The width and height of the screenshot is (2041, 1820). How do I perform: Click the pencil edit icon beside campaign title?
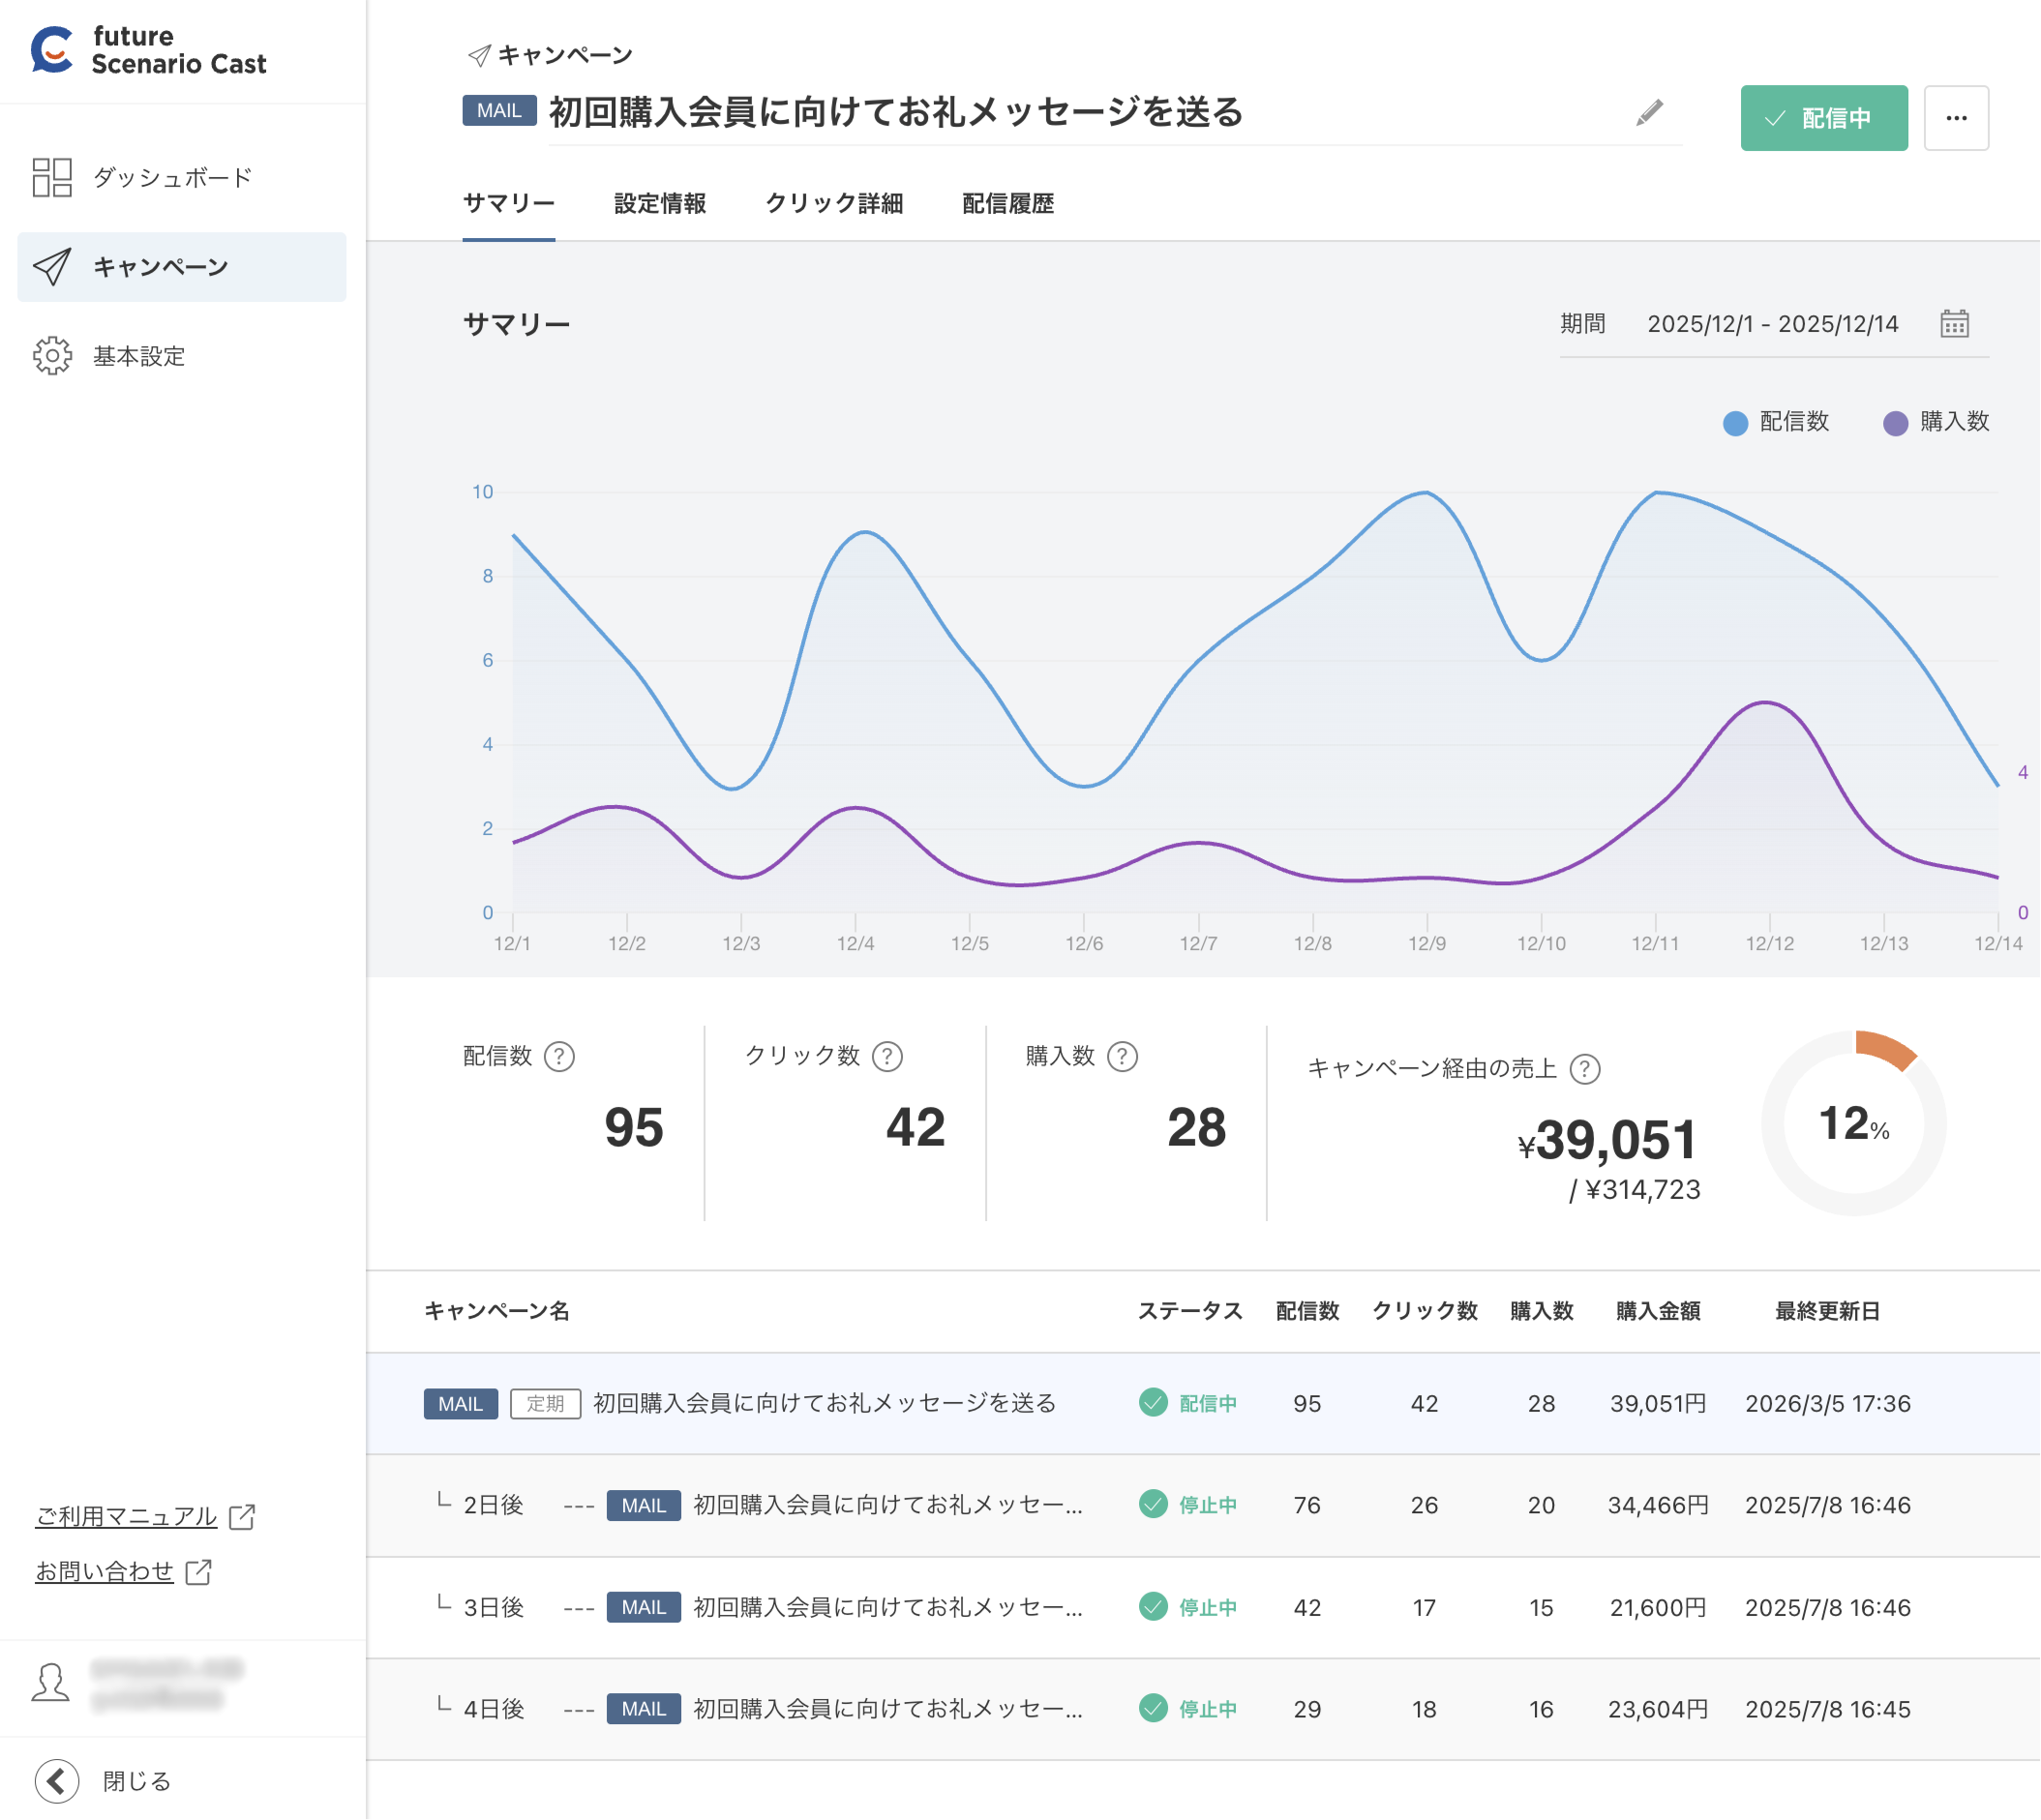[1649, 112]
